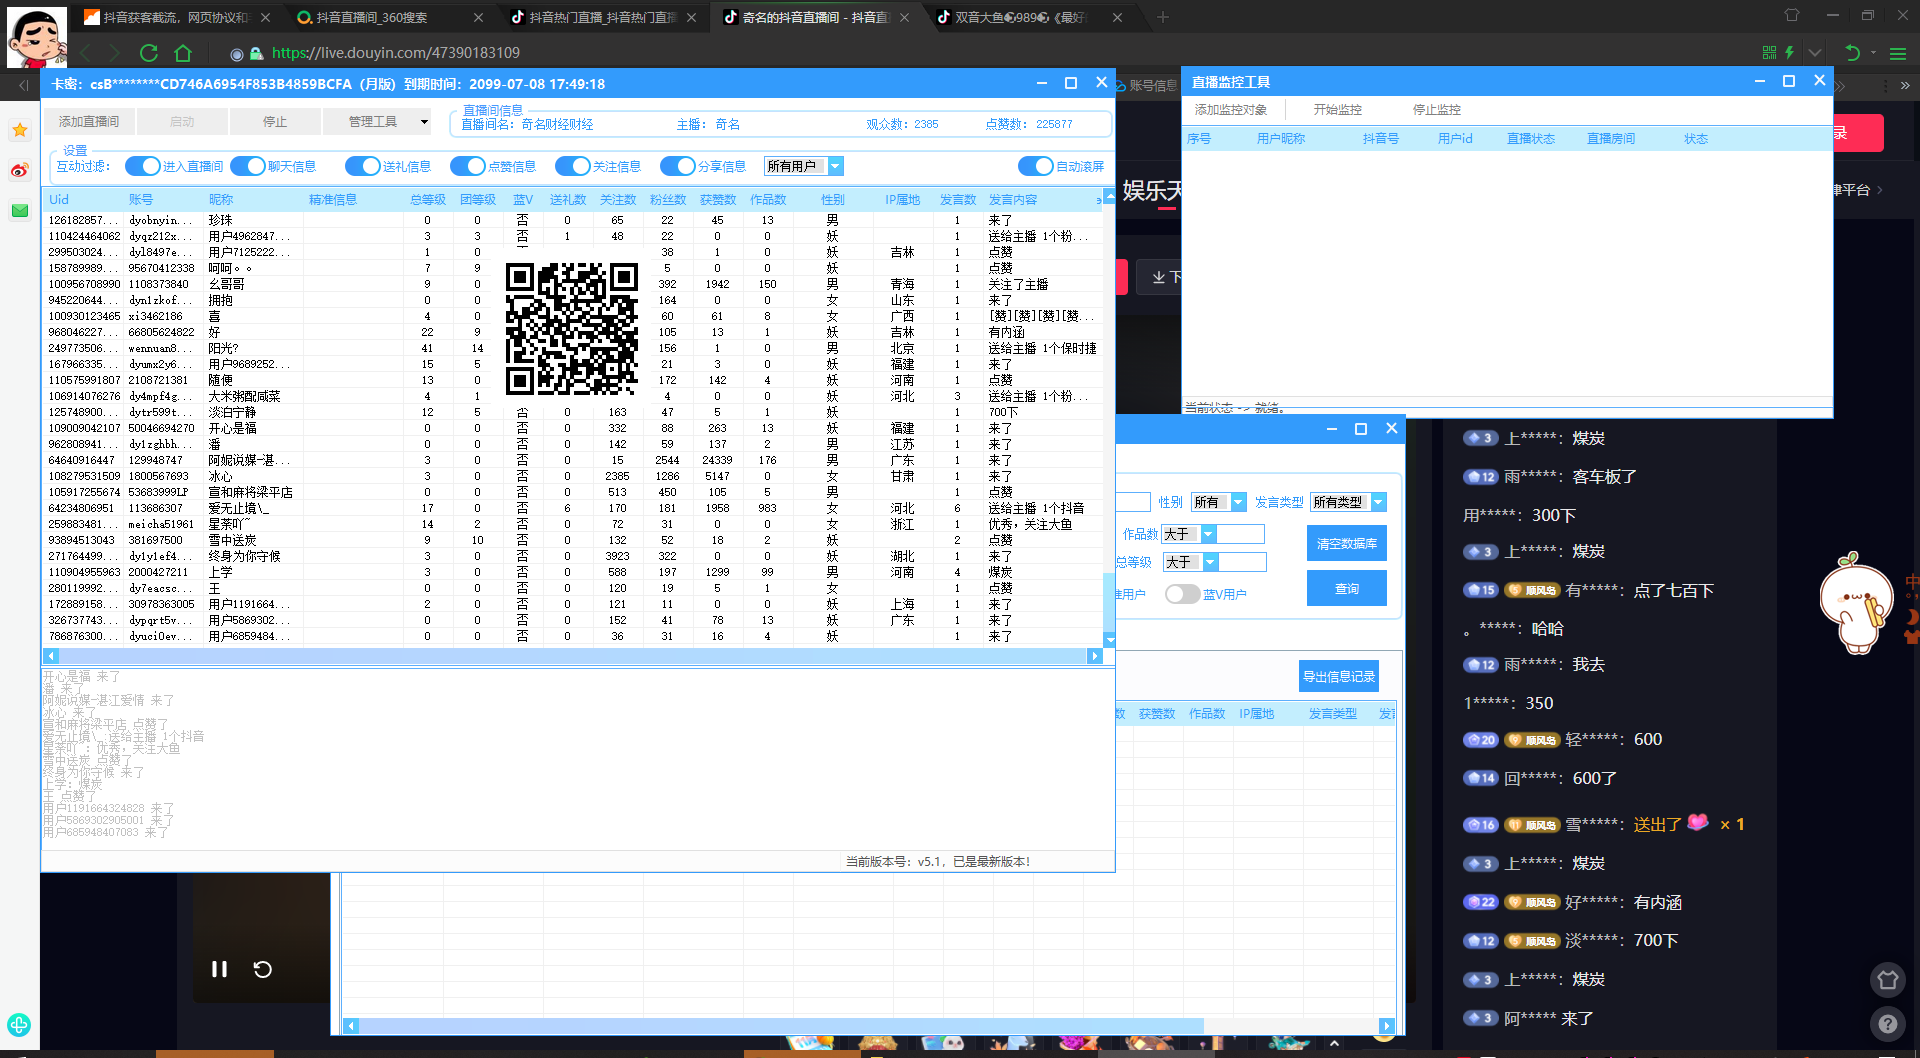Reload the live stream player
The image size is (1920, 1058).
pyautogui.click(x=263, y=969)
